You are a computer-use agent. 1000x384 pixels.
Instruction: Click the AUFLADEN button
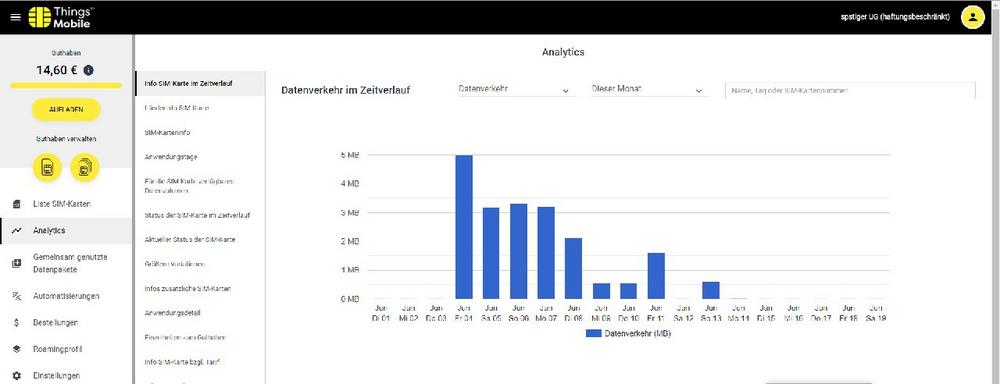pyautogui.click(x=66, y=110)
